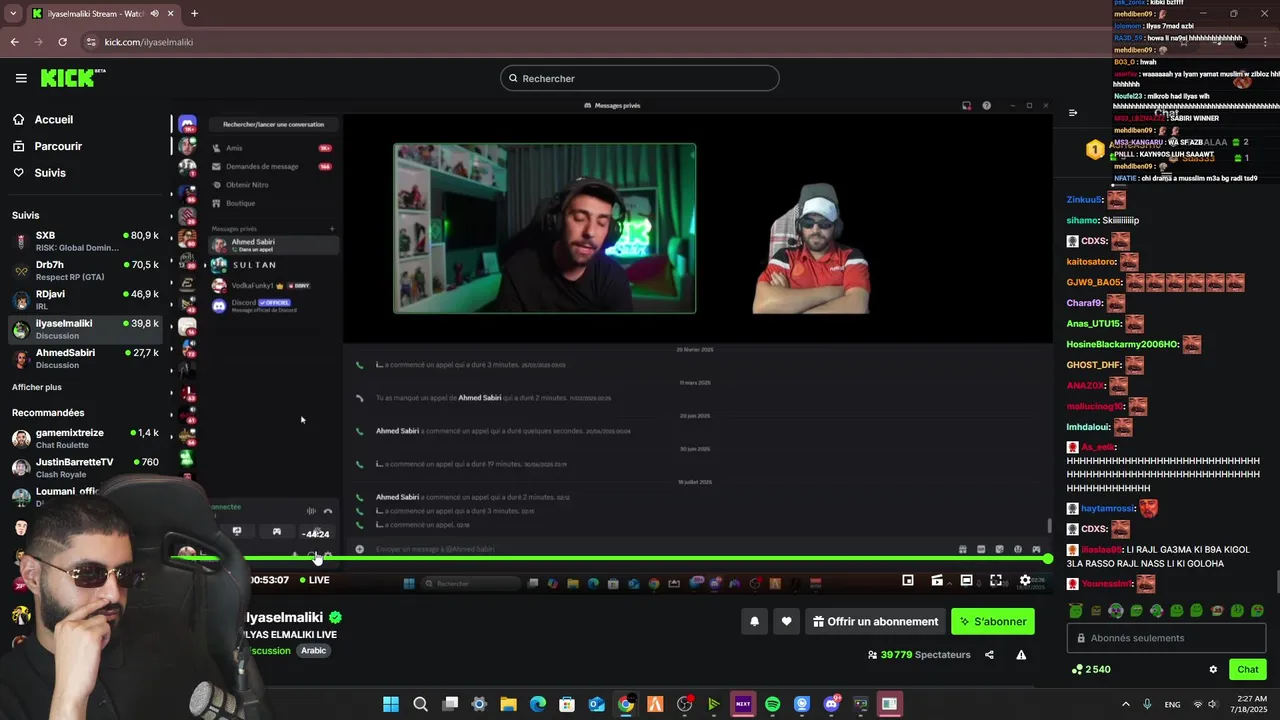Screen dimensions: 1280x720
Task: Focus the Rechercher search field
Action: click(640, 78)
